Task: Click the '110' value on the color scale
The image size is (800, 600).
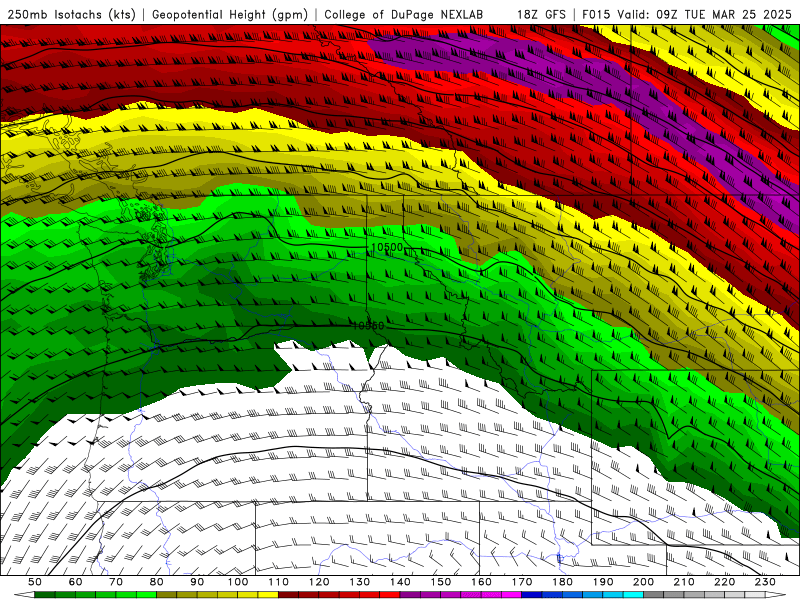Action: coord(279,582)
